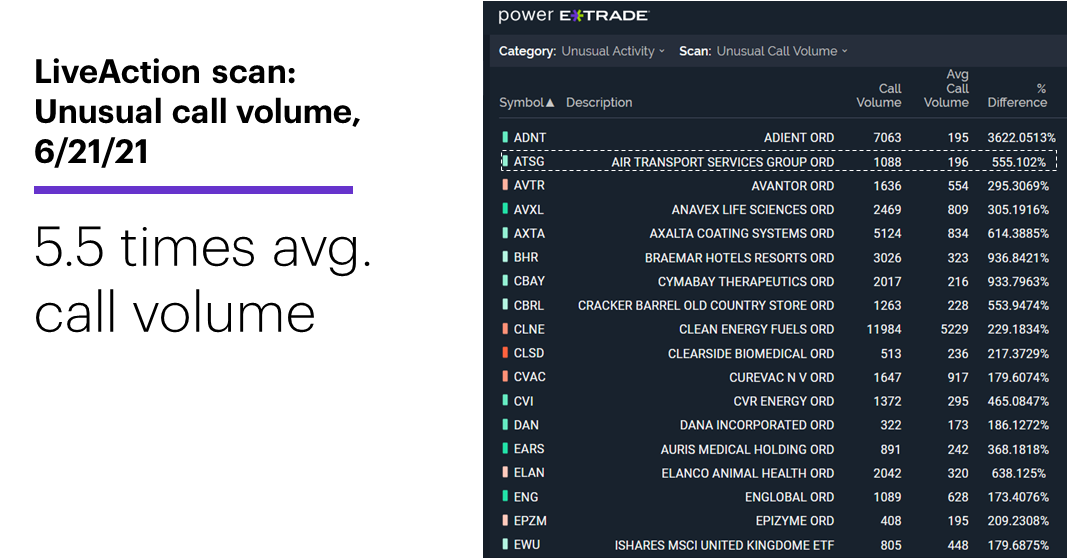
Task: Click the red indicator beside CVAC
Action: point(505,376)
